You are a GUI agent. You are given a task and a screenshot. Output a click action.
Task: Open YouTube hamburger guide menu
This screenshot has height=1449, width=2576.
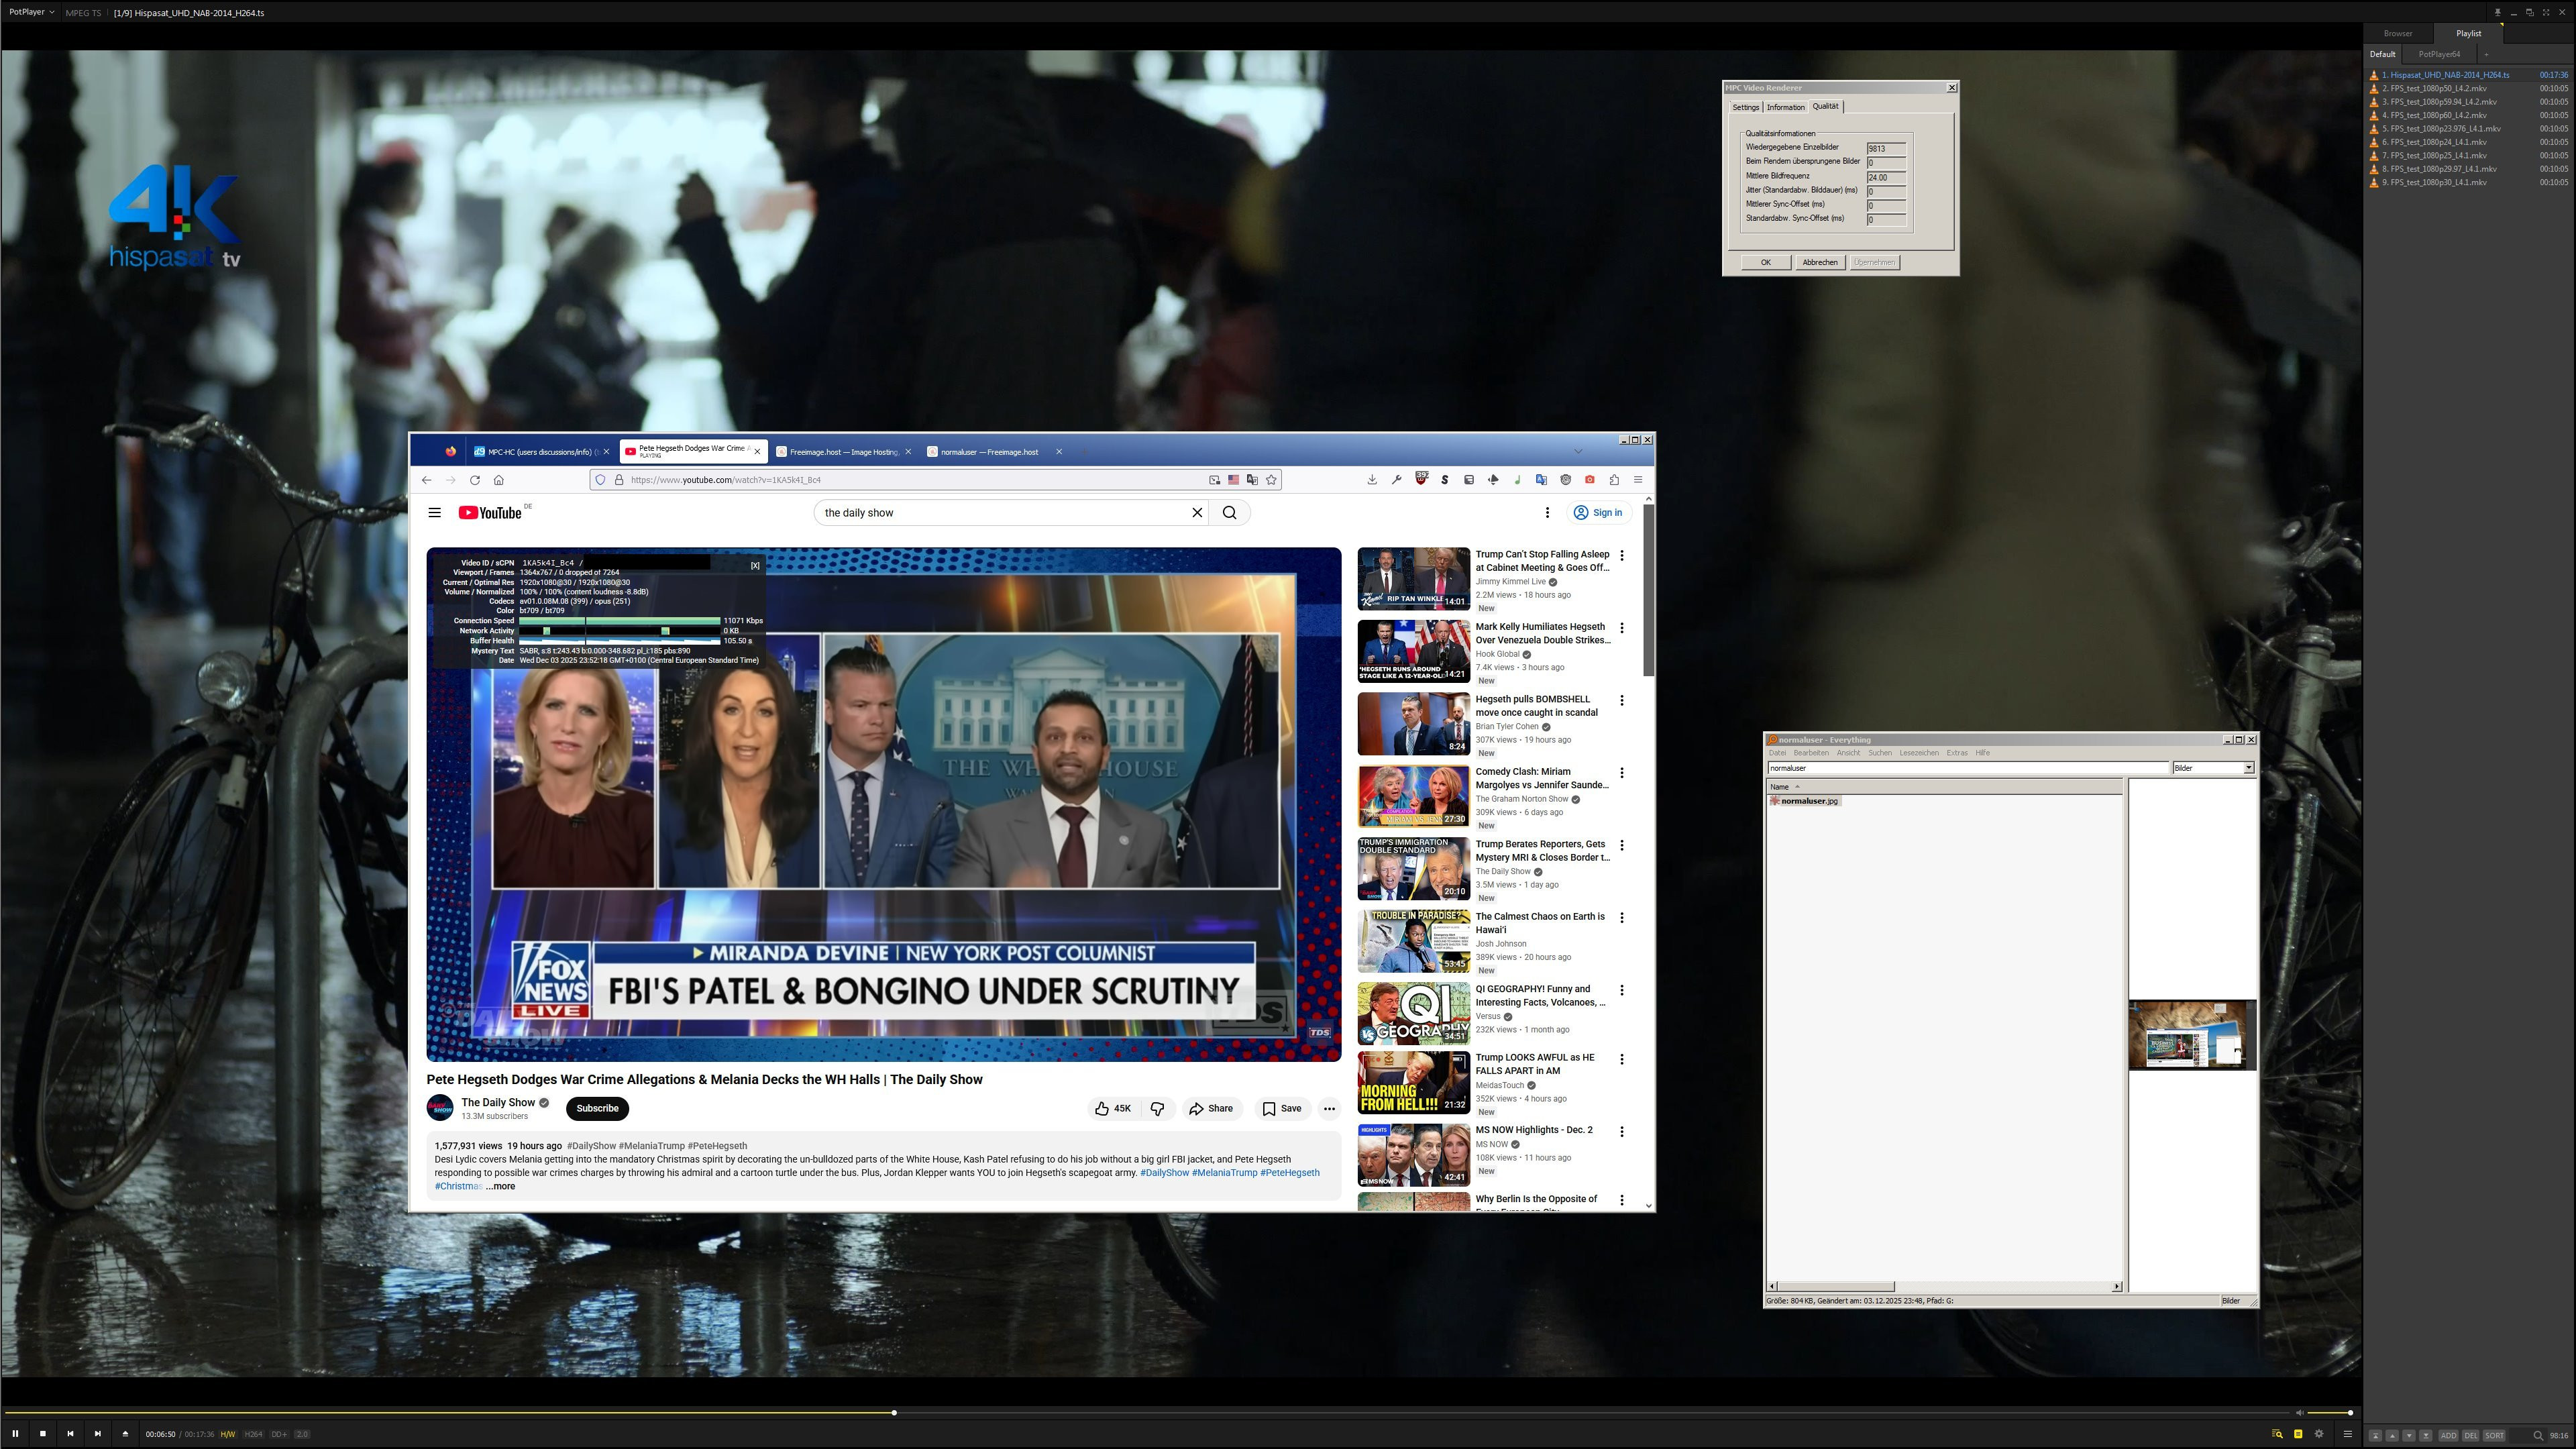coord(434,512)
